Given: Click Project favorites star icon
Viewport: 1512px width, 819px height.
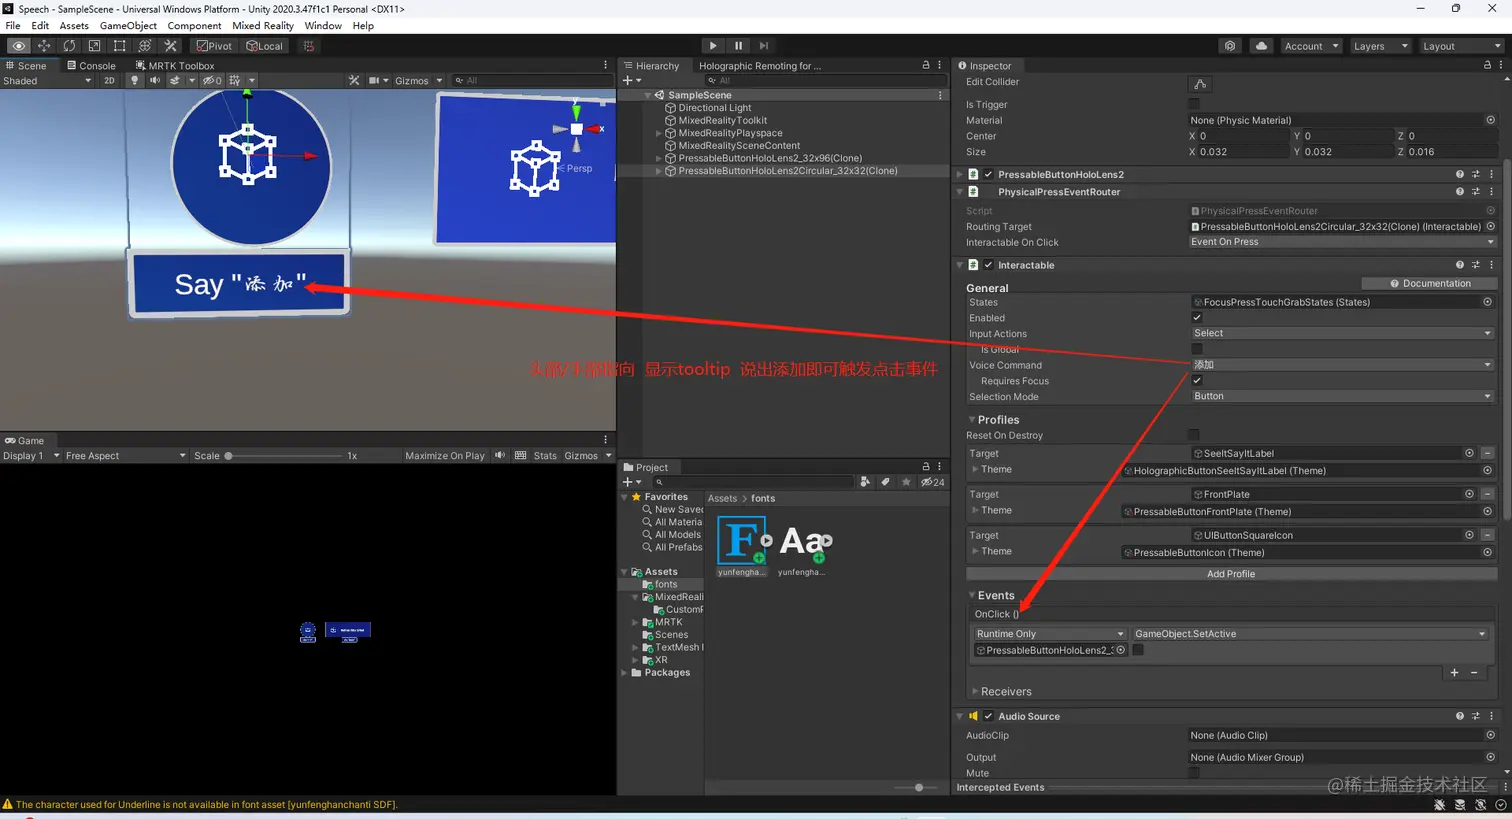Looking at the screenshot, I should (x=906, y=482).
